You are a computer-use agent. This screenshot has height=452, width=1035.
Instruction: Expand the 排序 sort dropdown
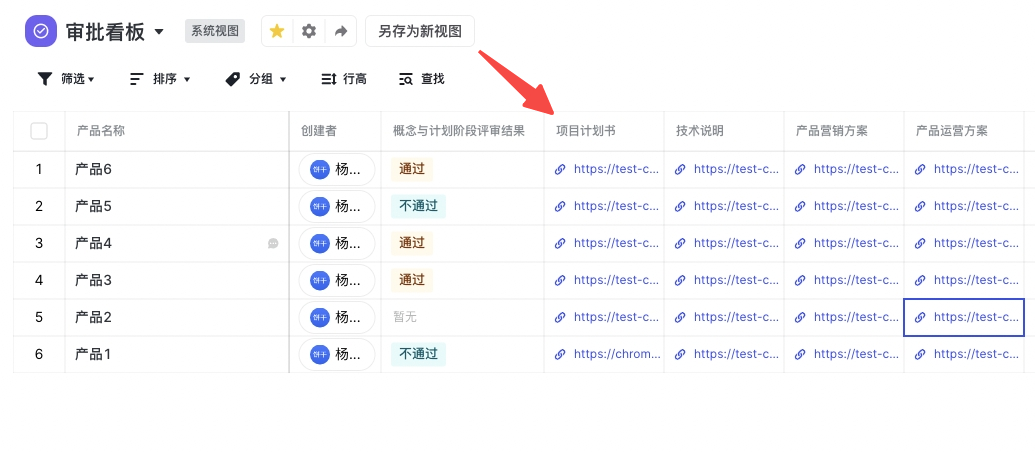160,79
